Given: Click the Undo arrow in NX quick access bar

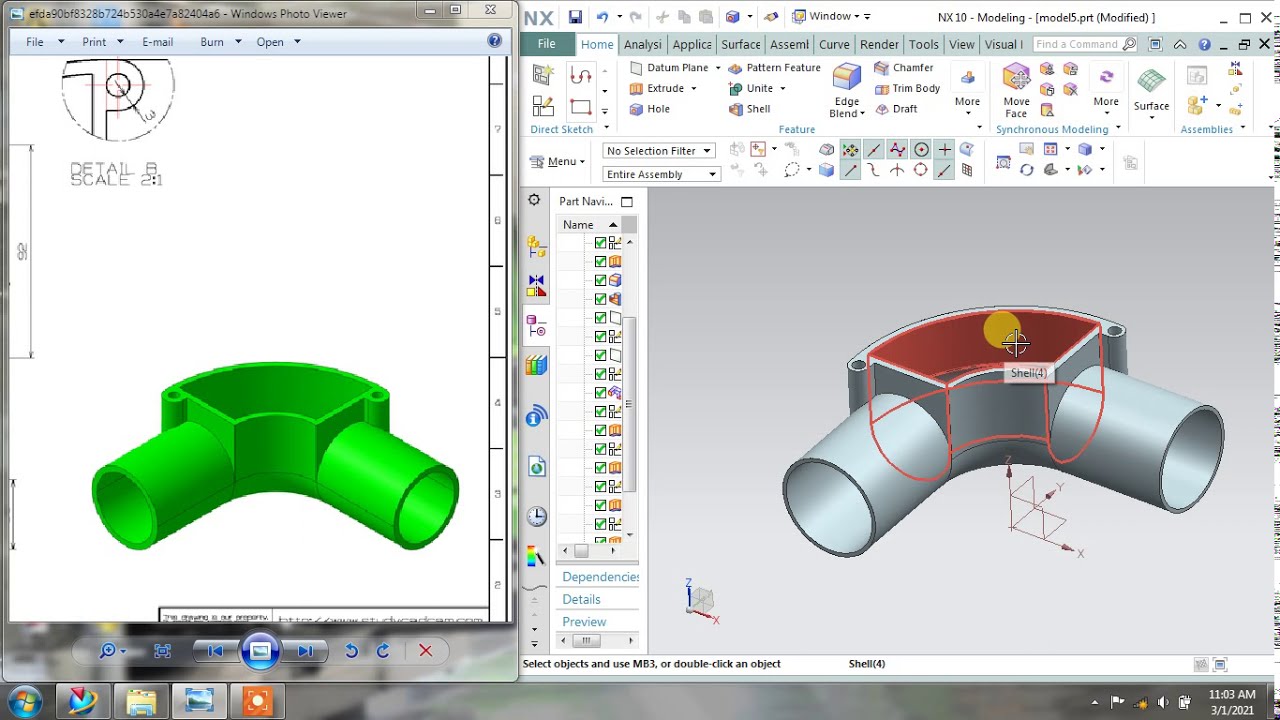Looking at the screenshot, I should click(x=602, y=17).
